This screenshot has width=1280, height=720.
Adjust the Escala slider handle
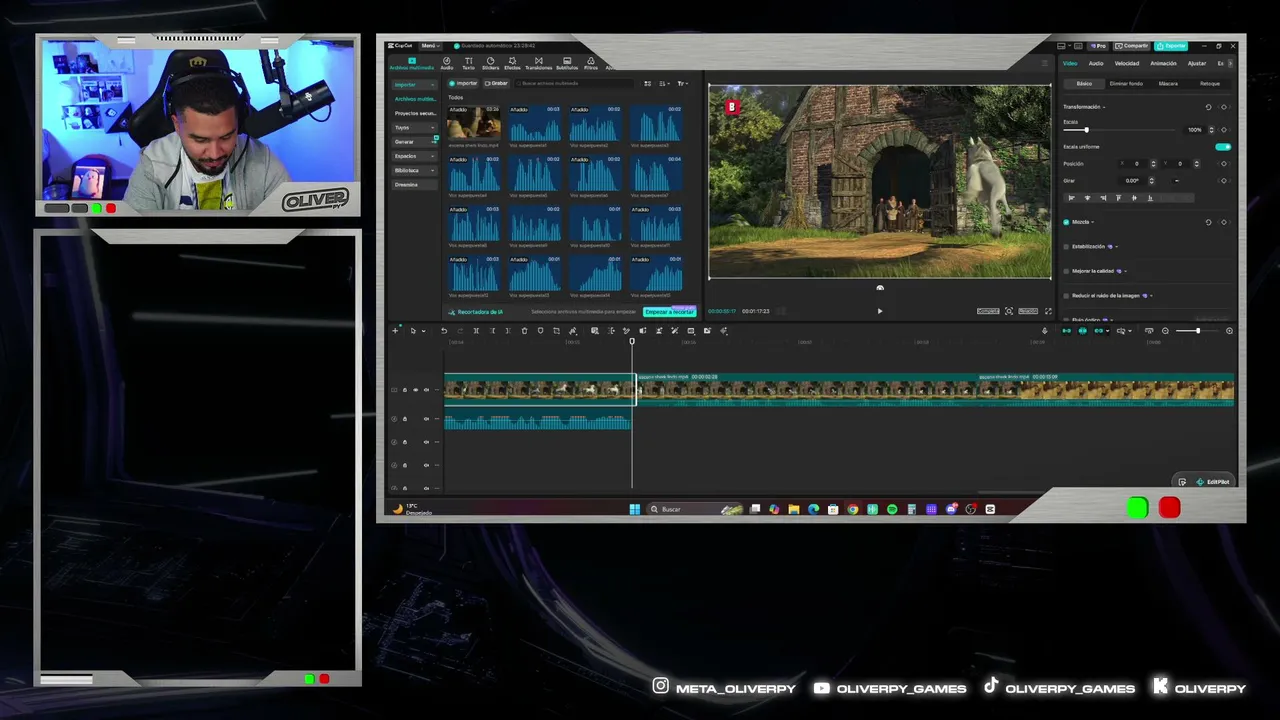coord(1086,130)
